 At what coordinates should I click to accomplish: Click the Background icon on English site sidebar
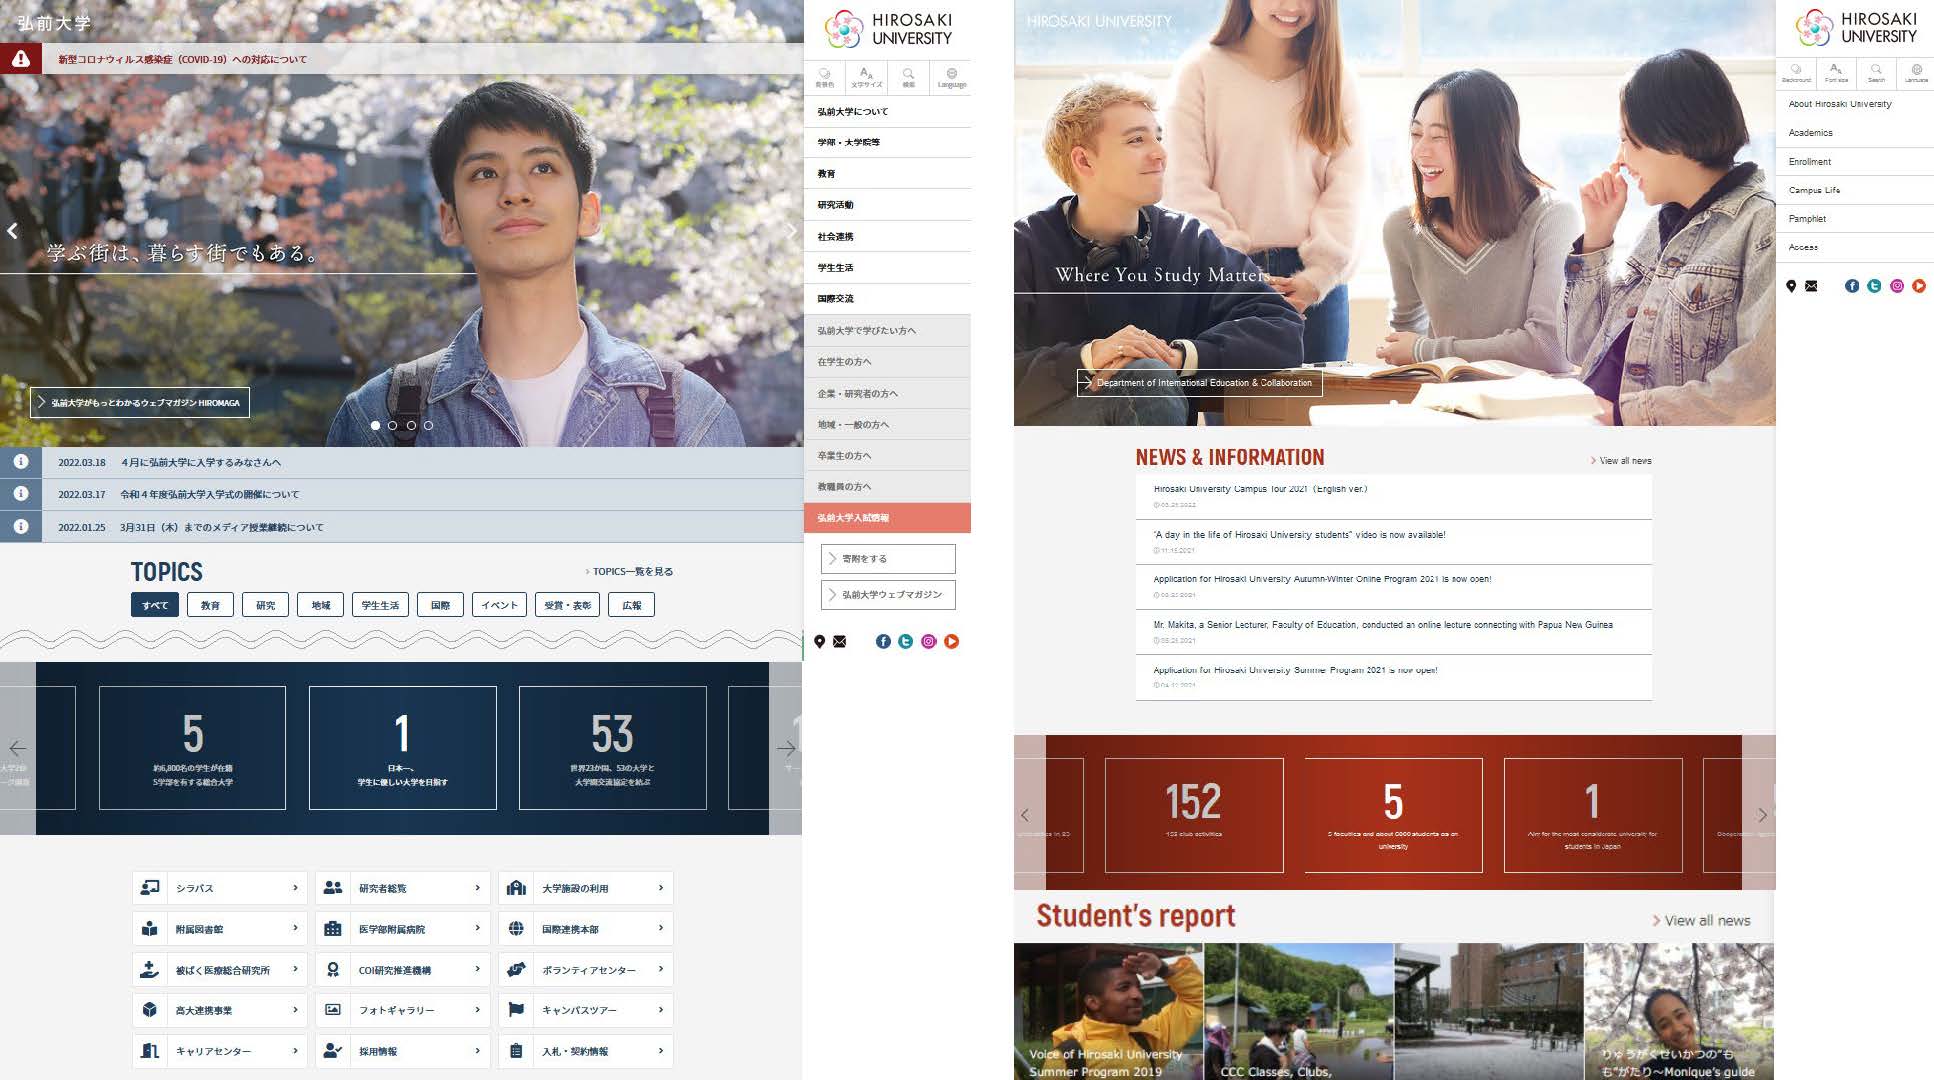[x=1796, y=73]
